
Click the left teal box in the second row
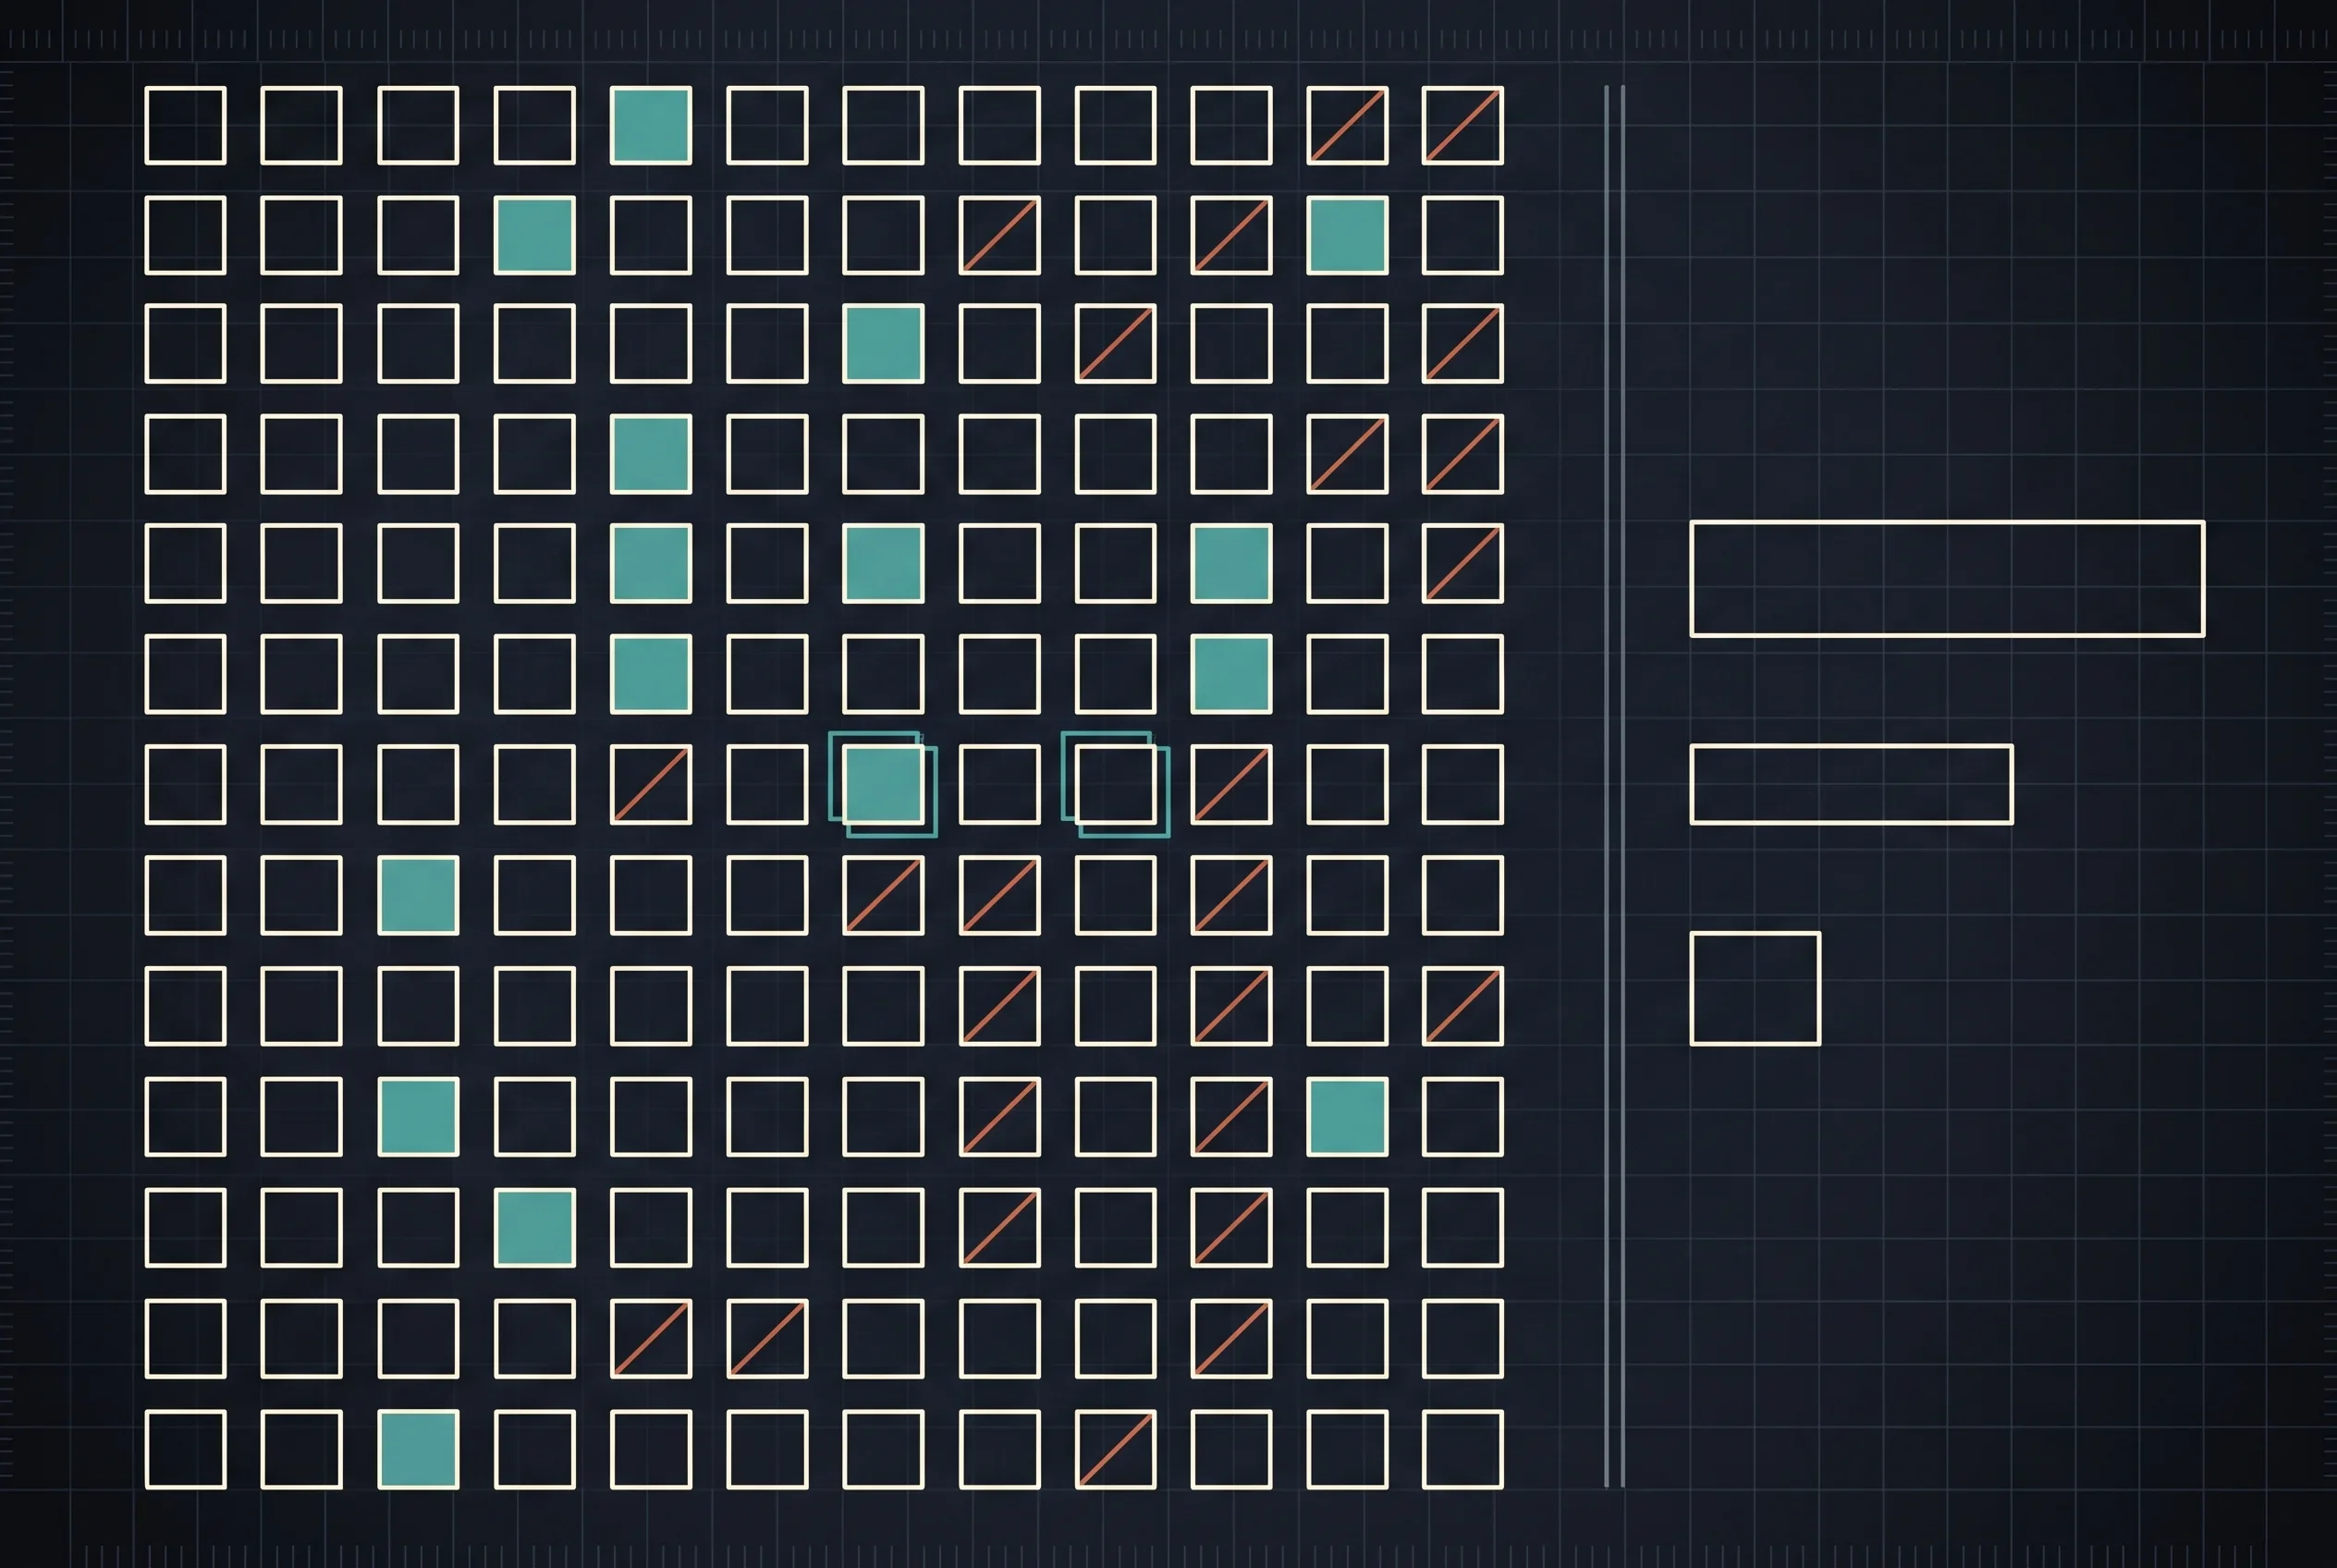535,235
